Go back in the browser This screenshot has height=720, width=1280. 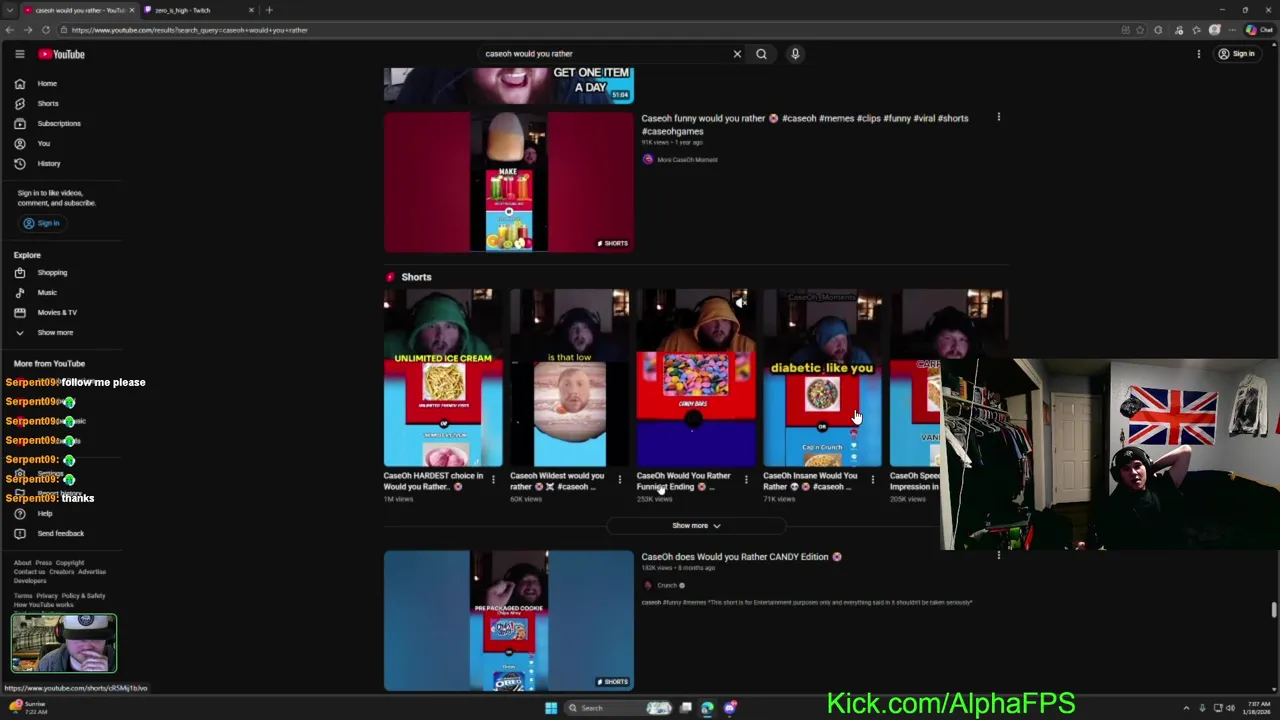[x=9, y=30]
